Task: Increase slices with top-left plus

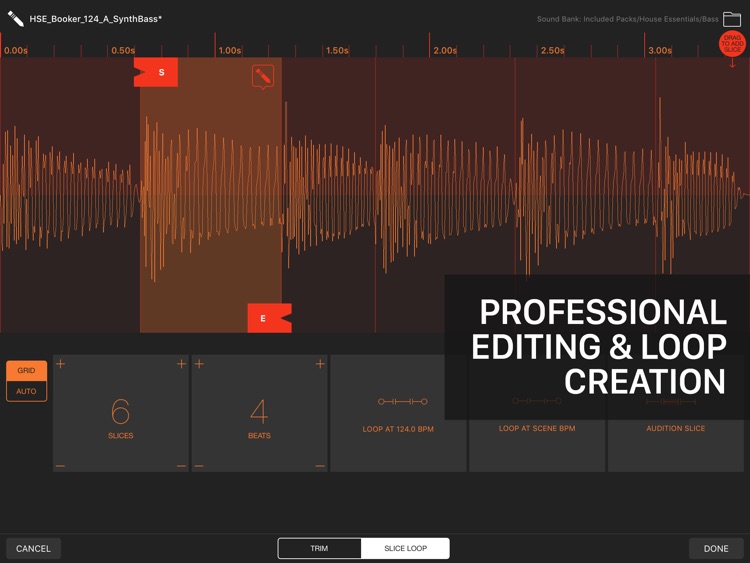Action: [60, 364]
